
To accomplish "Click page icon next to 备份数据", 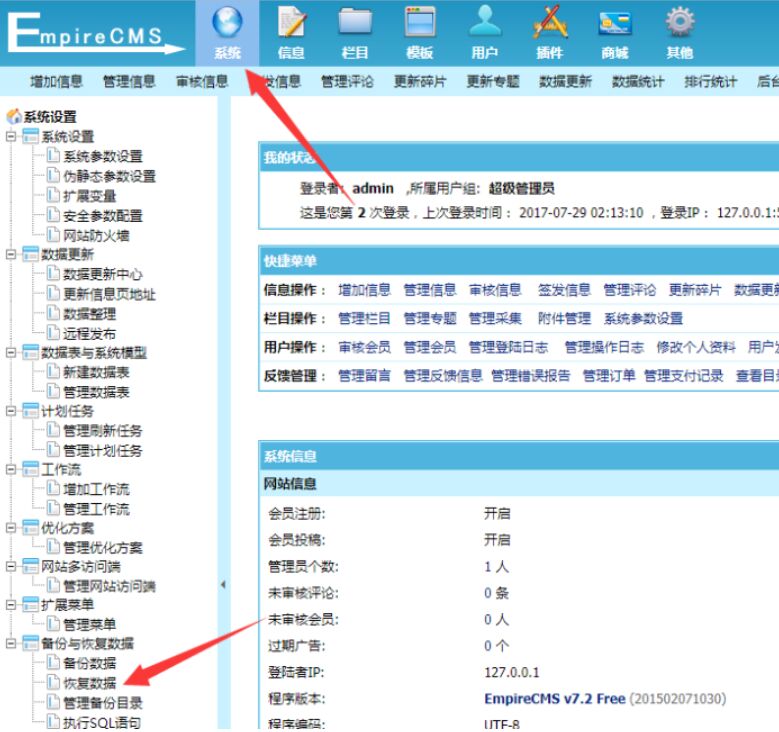I will 53,662.
